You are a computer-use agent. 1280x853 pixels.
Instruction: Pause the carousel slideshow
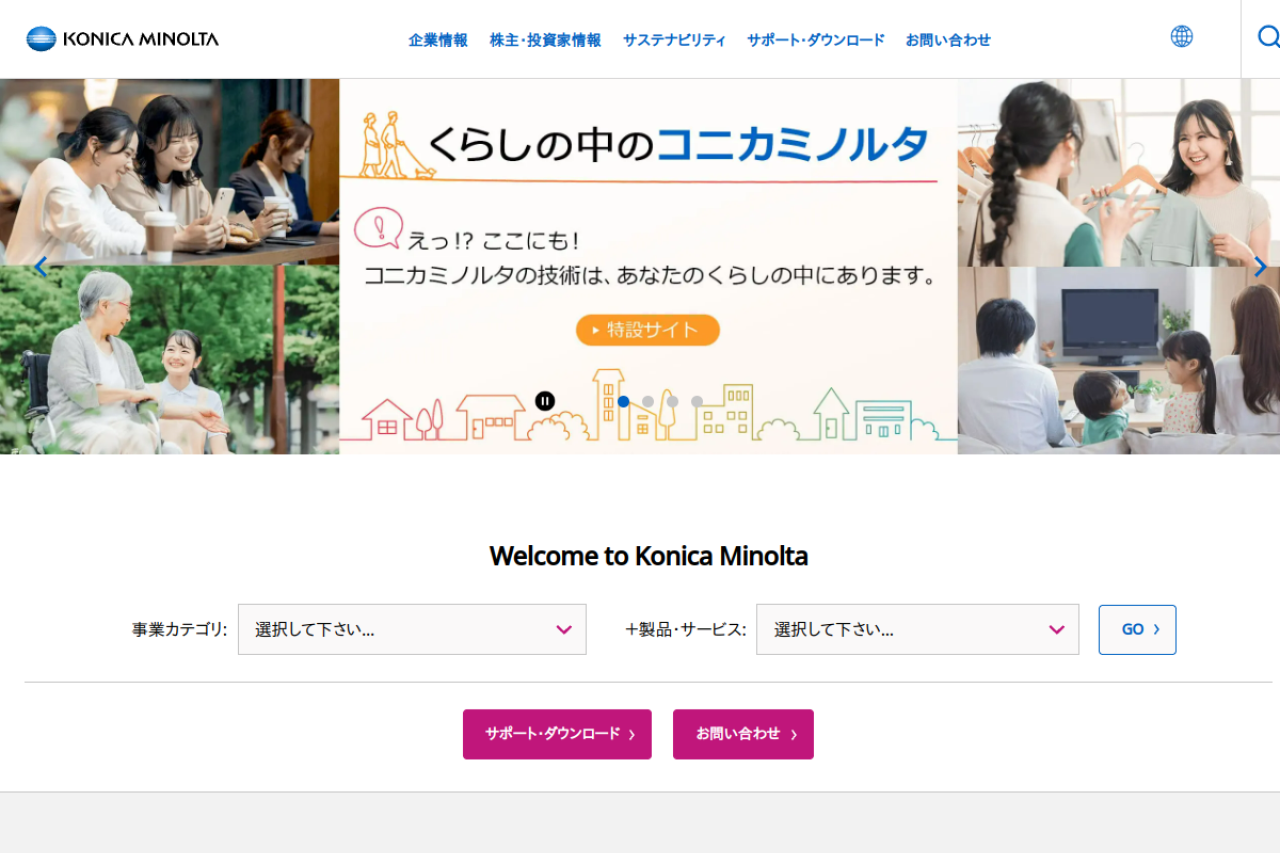[545, 401]
